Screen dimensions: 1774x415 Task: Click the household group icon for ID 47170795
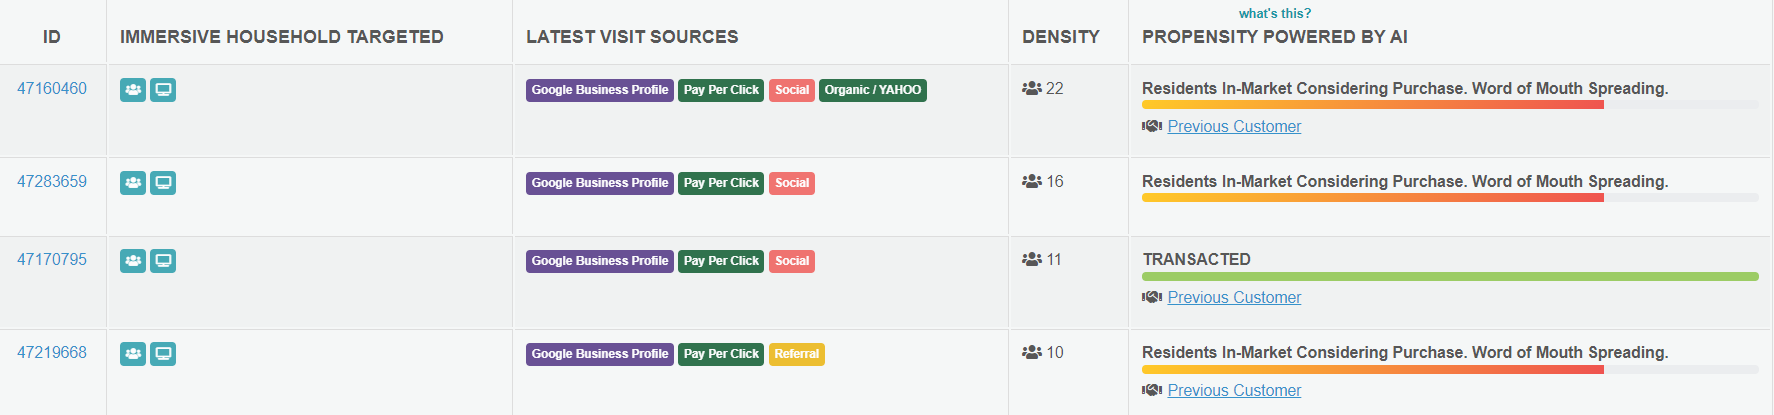tap(133, 261)
